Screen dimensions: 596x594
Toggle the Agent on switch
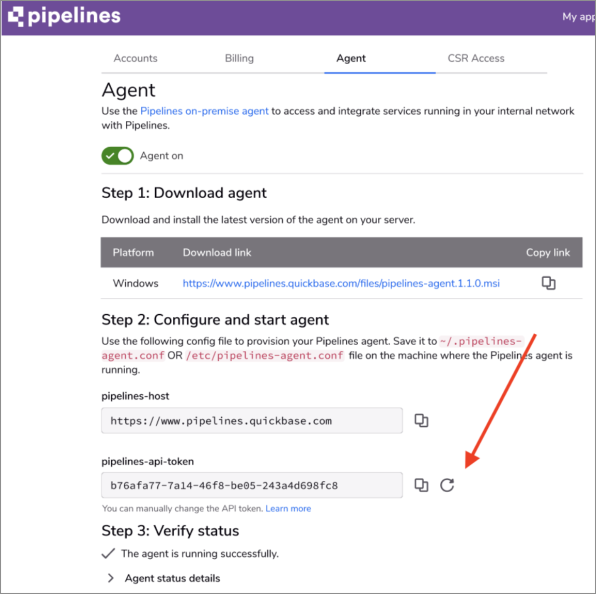(117, 156)
